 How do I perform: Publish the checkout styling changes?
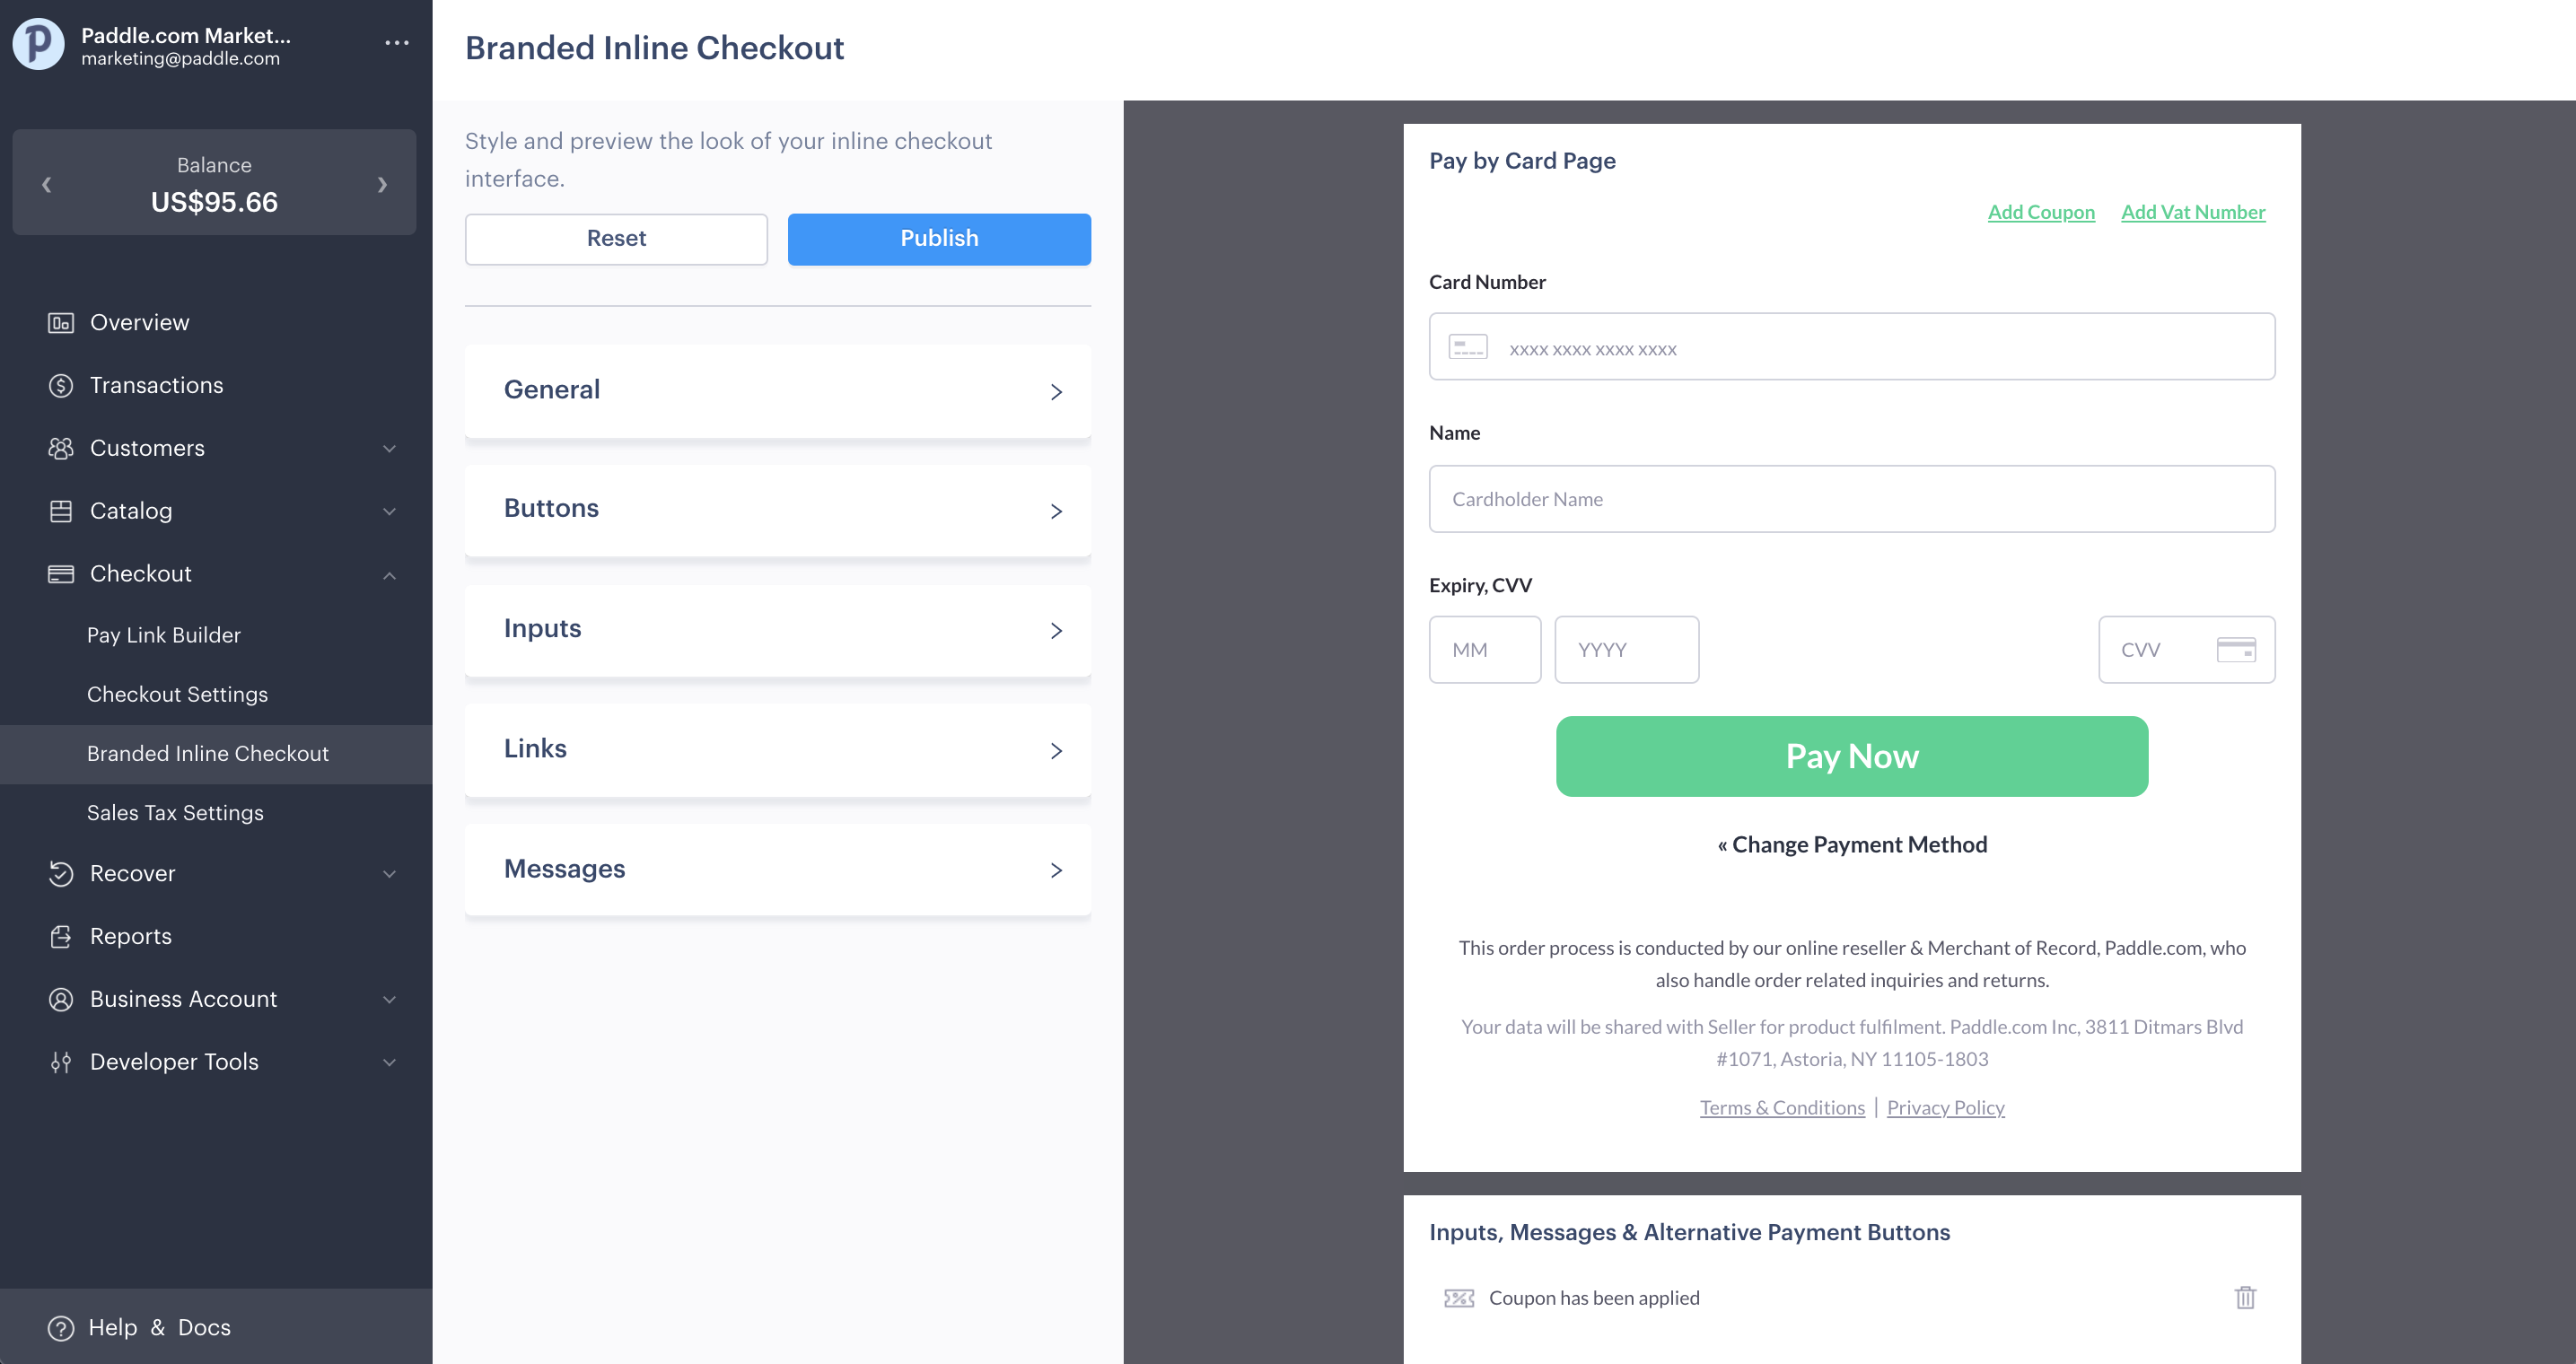[938, 238]
